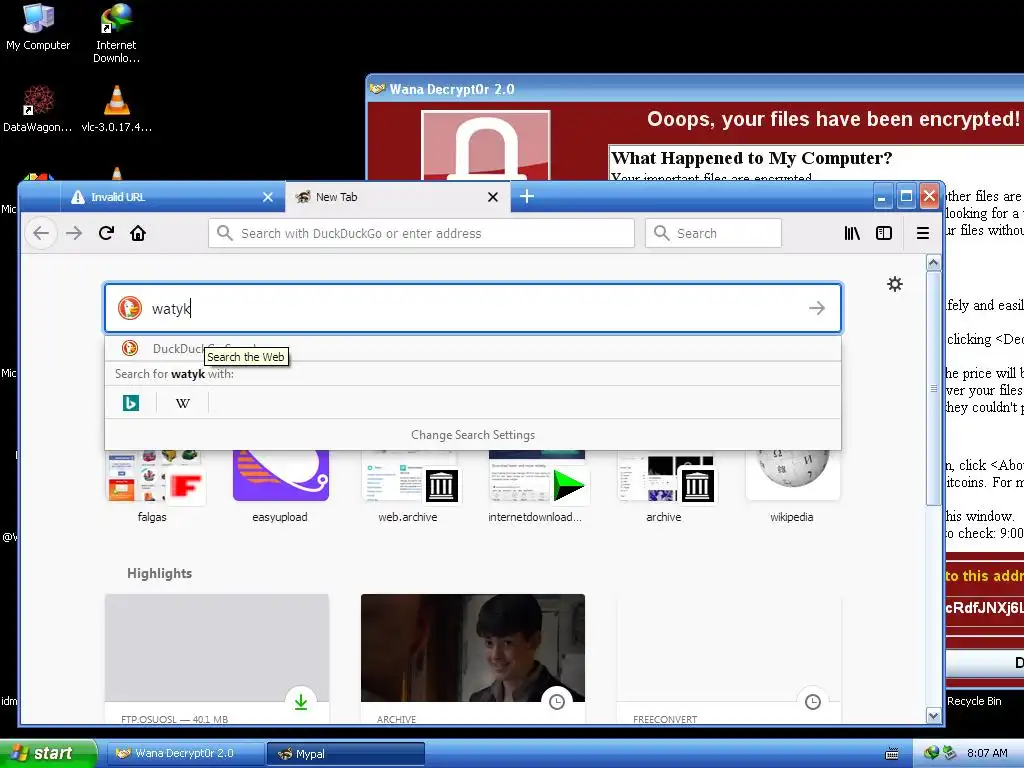
Task: Click 'What Happened to My Computer?' heading
Action: [751, 158]
